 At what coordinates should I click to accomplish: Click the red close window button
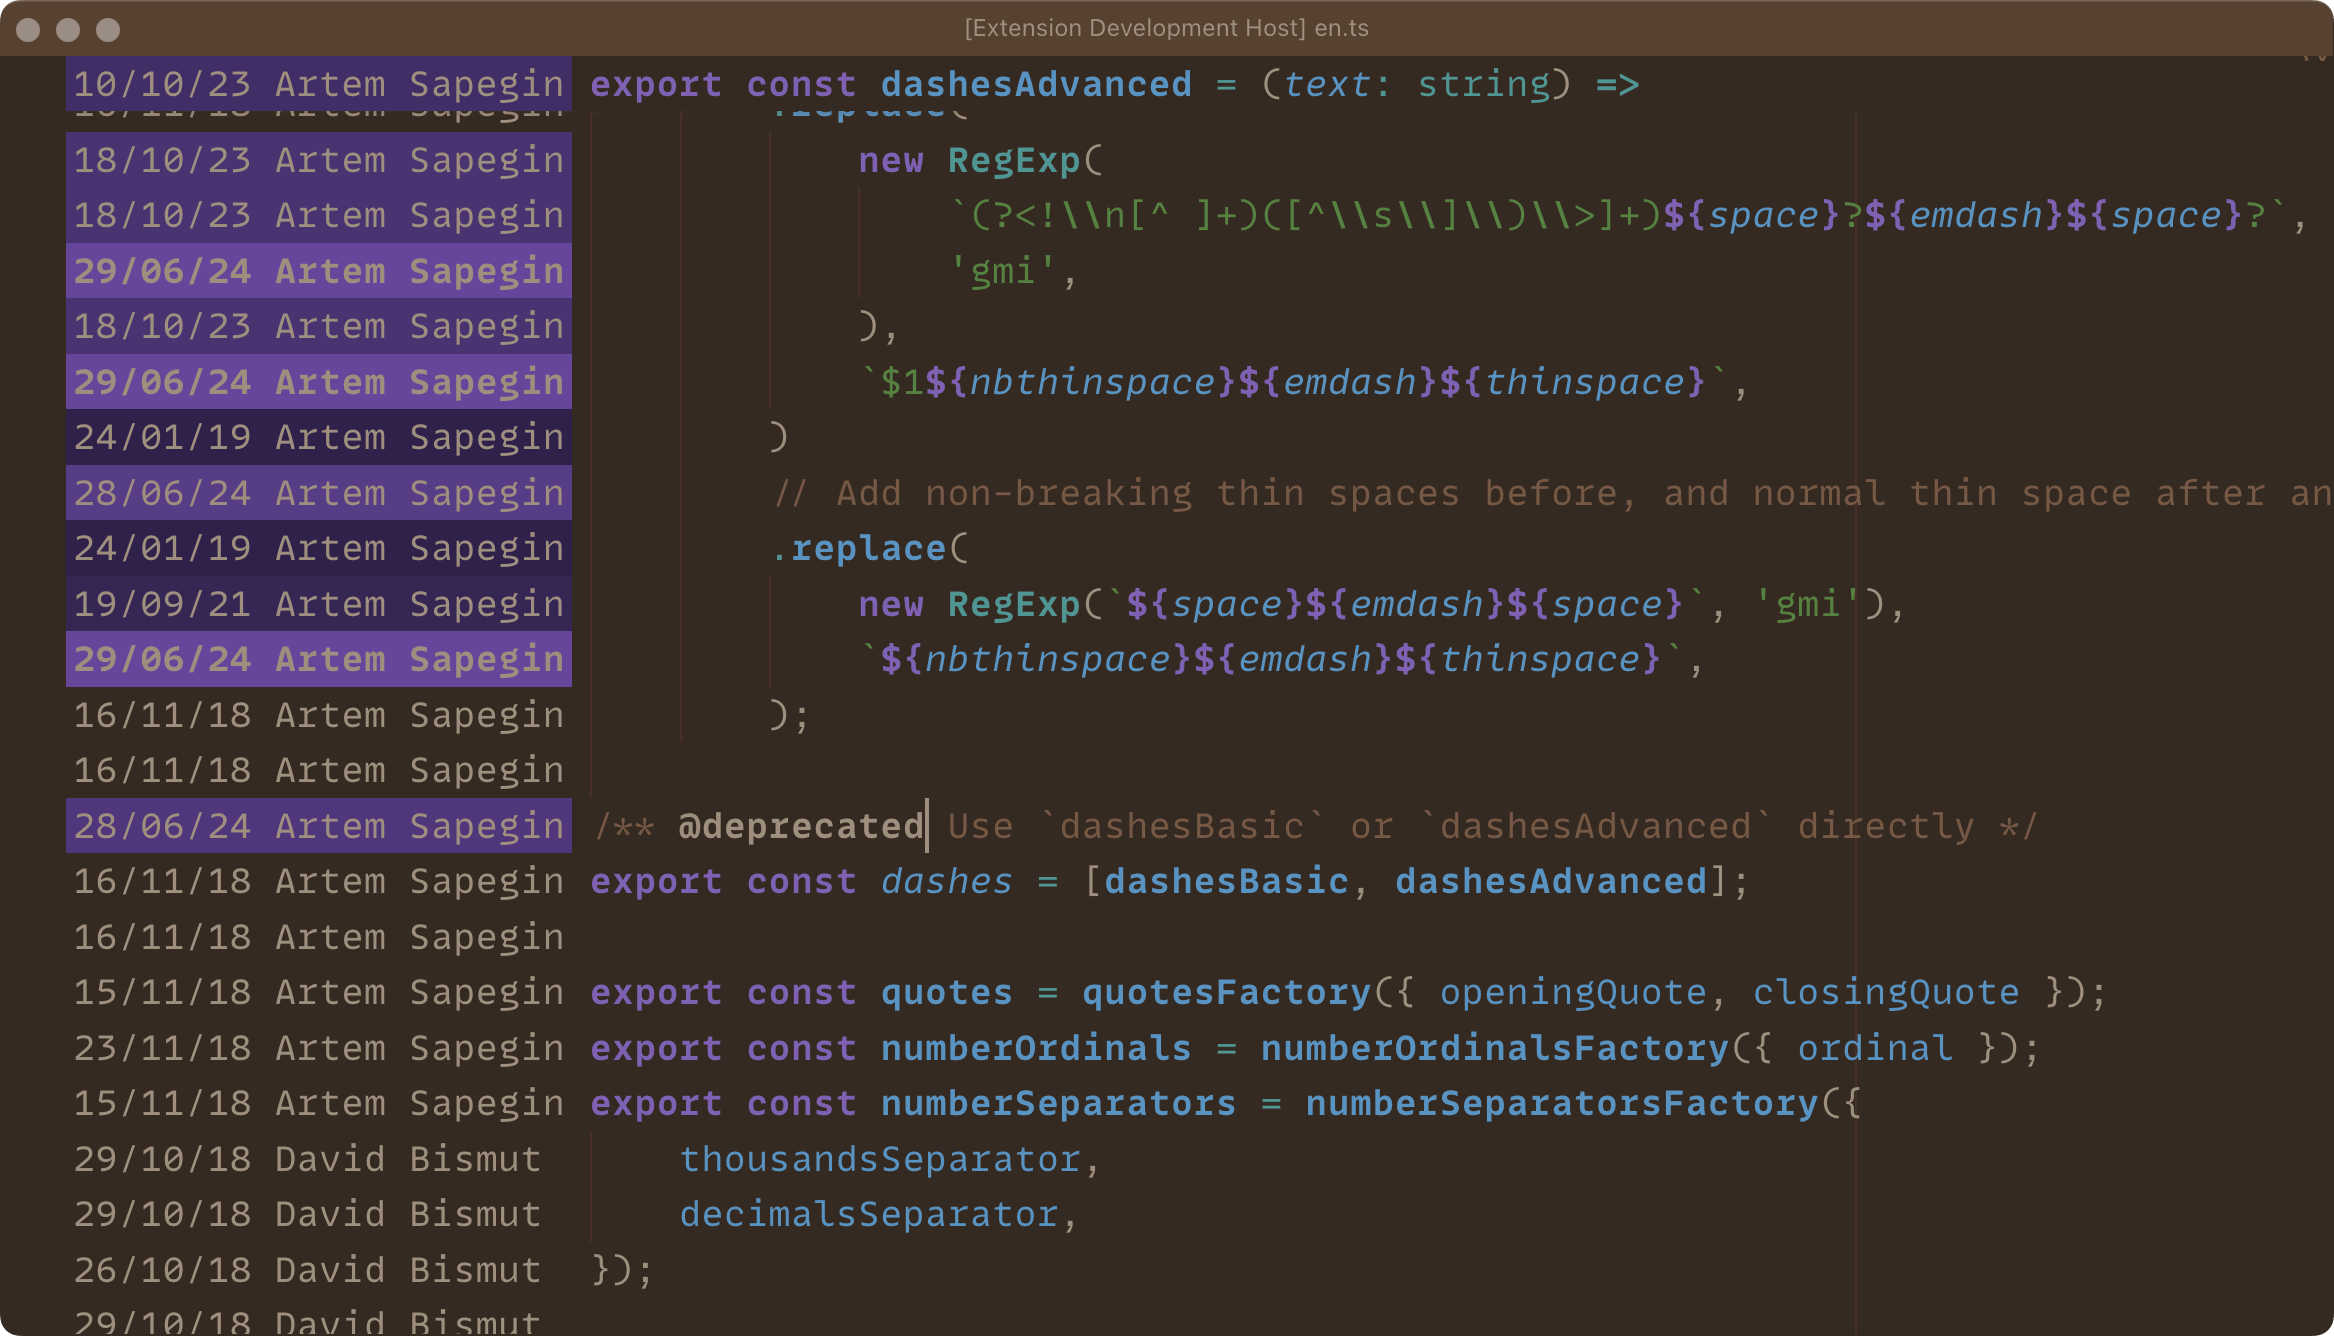coord(28,30)
